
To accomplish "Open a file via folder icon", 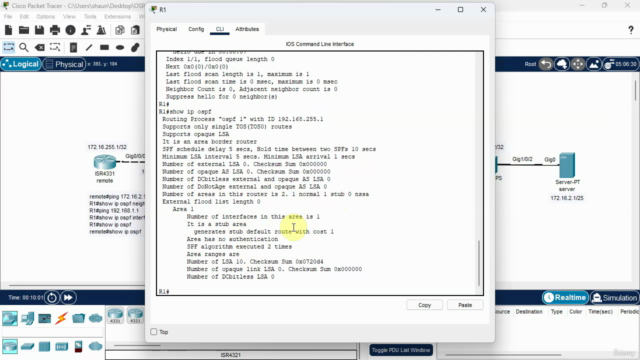I will [24, 30].
